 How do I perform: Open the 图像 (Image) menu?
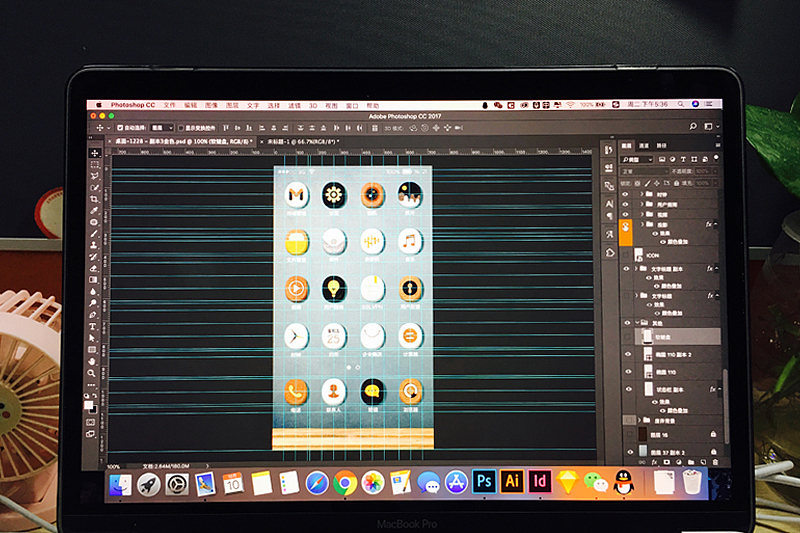211,105
